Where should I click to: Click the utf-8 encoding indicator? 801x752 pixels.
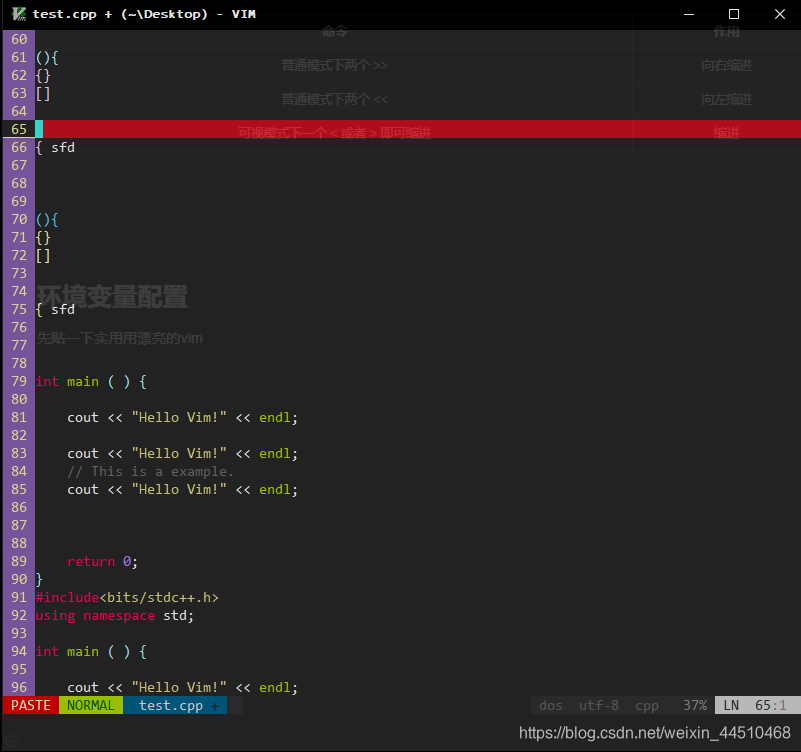click(x=599, y=706)
